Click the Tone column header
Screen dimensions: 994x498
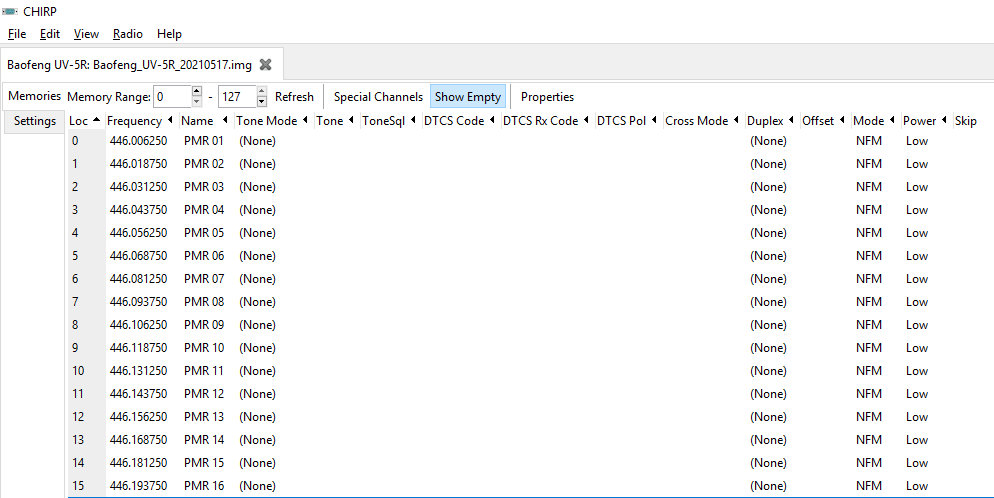coord(335,120)
